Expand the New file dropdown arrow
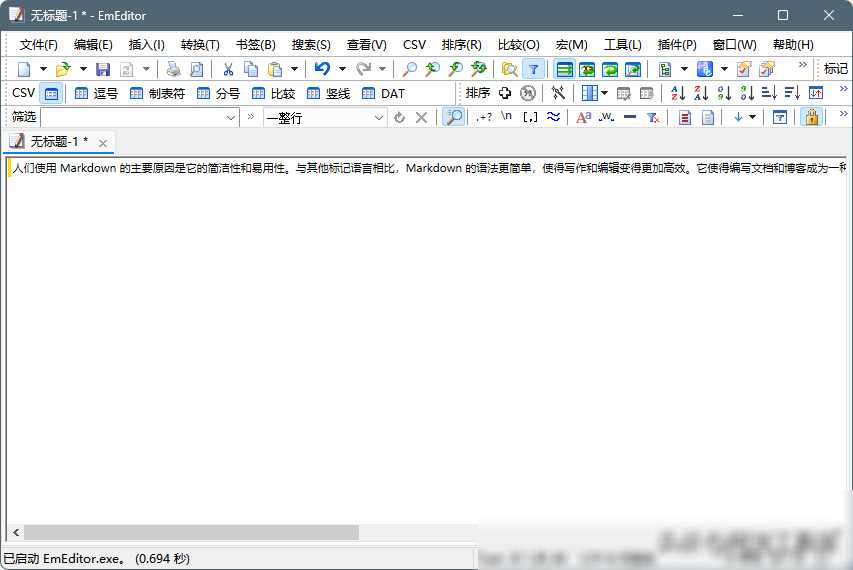The height and width of the screenshot is (570, 853). pos(44,69)
